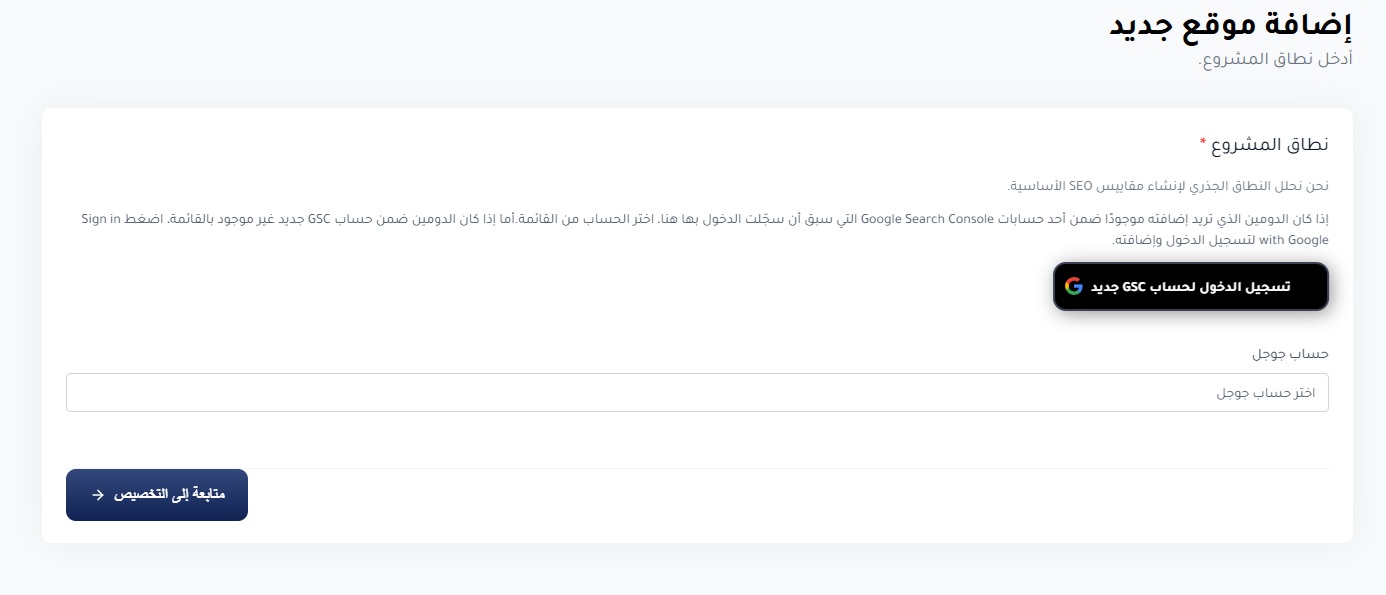This screenshot has width=1386, height=595.
Task: Click the "GSC" text within instructions paragraph
Action: [x=319, y=218]
